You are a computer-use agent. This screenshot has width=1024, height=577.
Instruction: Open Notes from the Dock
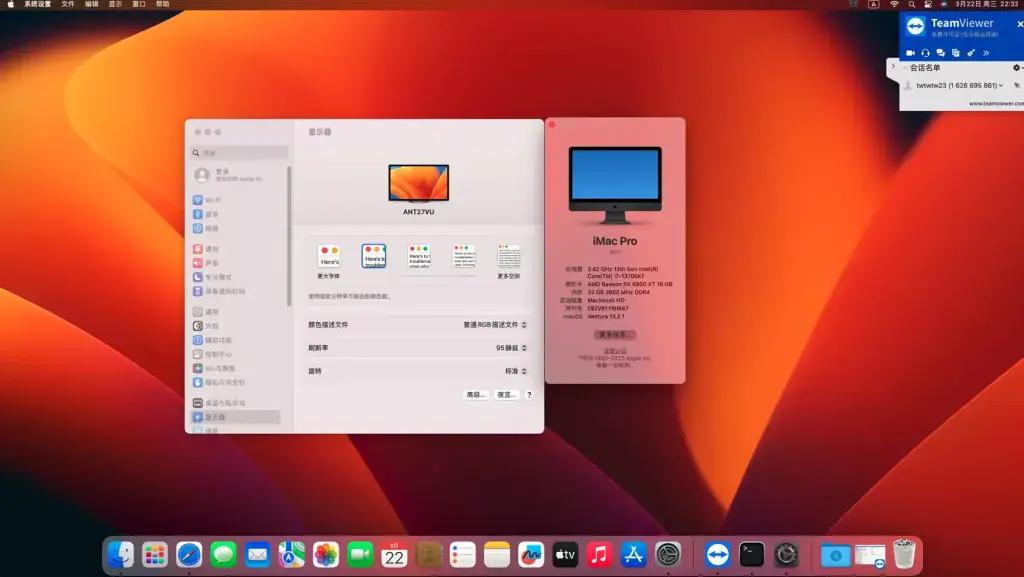click(x=497, y=555)
